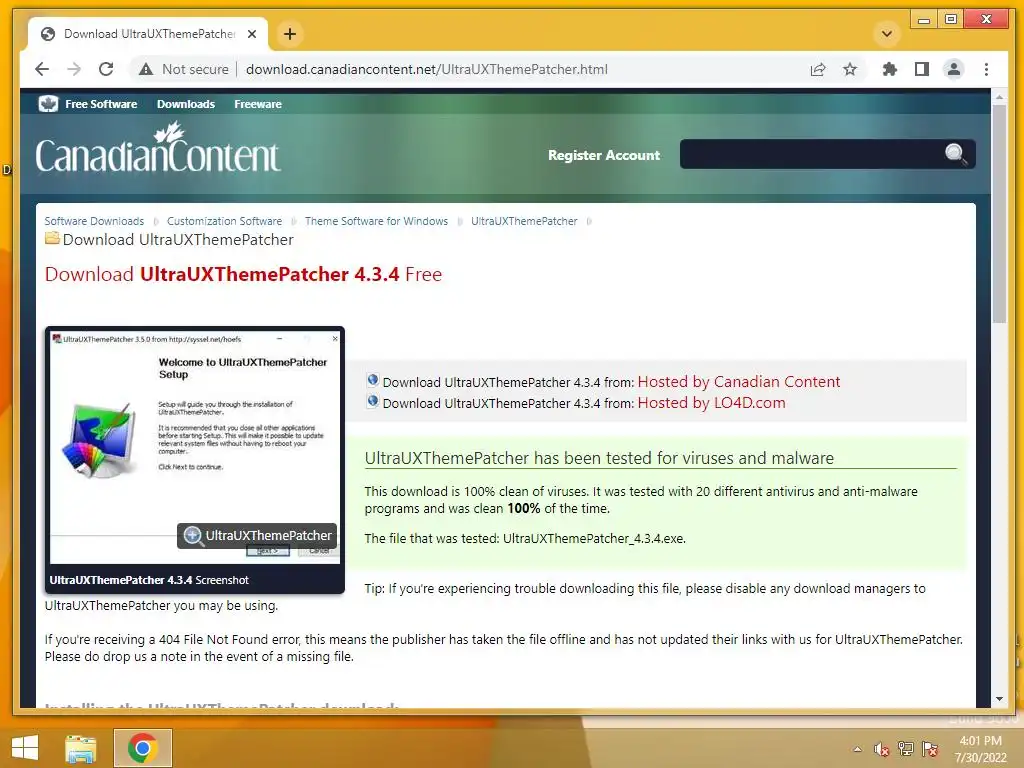Screen dimensions: 1024x768
Task: Click the Download UltraUXThemePatcher 4.3.4 Free heading
Action: pyautogui.click(x=243, y=274)
